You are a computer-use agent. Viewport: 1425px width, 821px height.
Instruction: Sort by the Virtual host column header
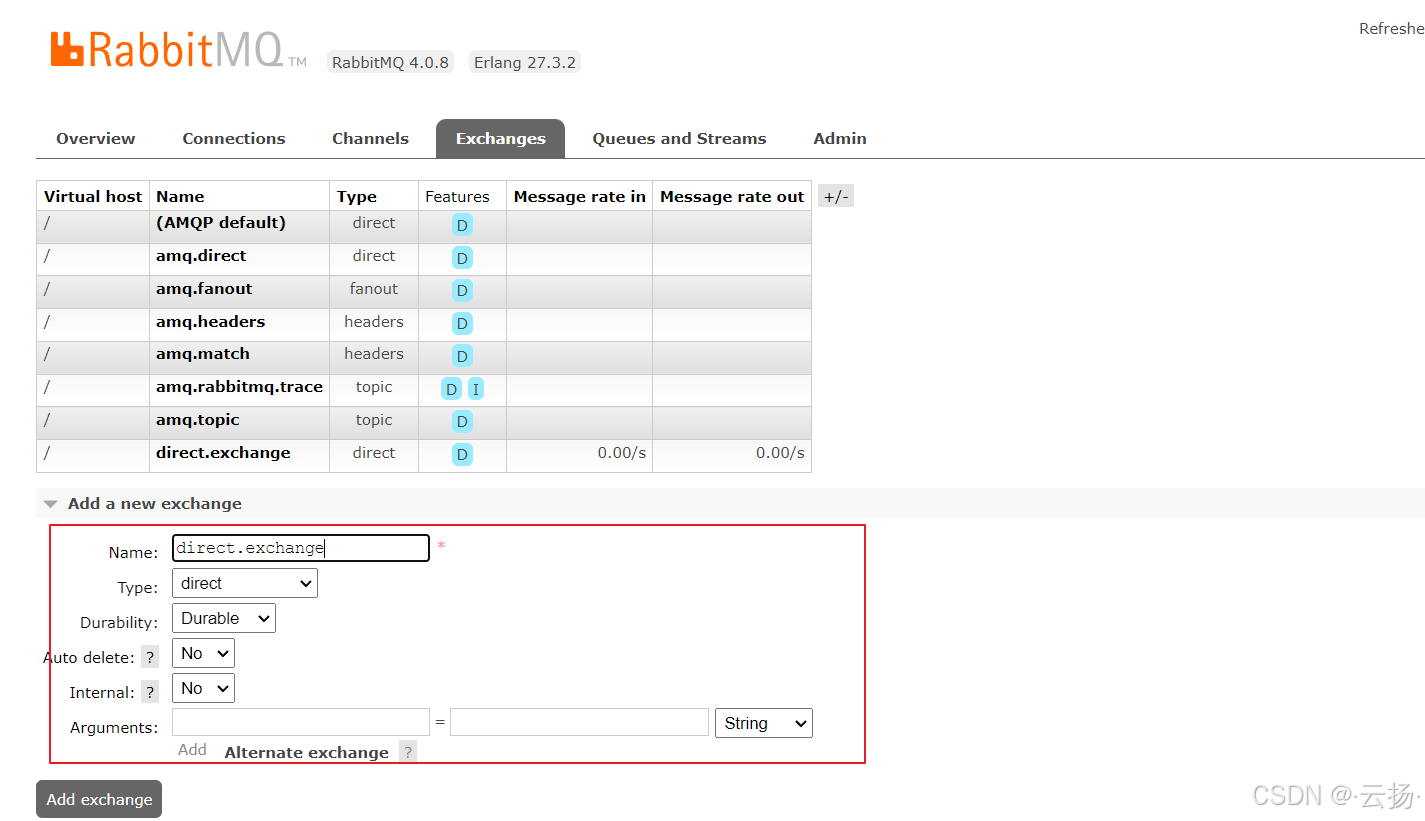click(93, 196)
